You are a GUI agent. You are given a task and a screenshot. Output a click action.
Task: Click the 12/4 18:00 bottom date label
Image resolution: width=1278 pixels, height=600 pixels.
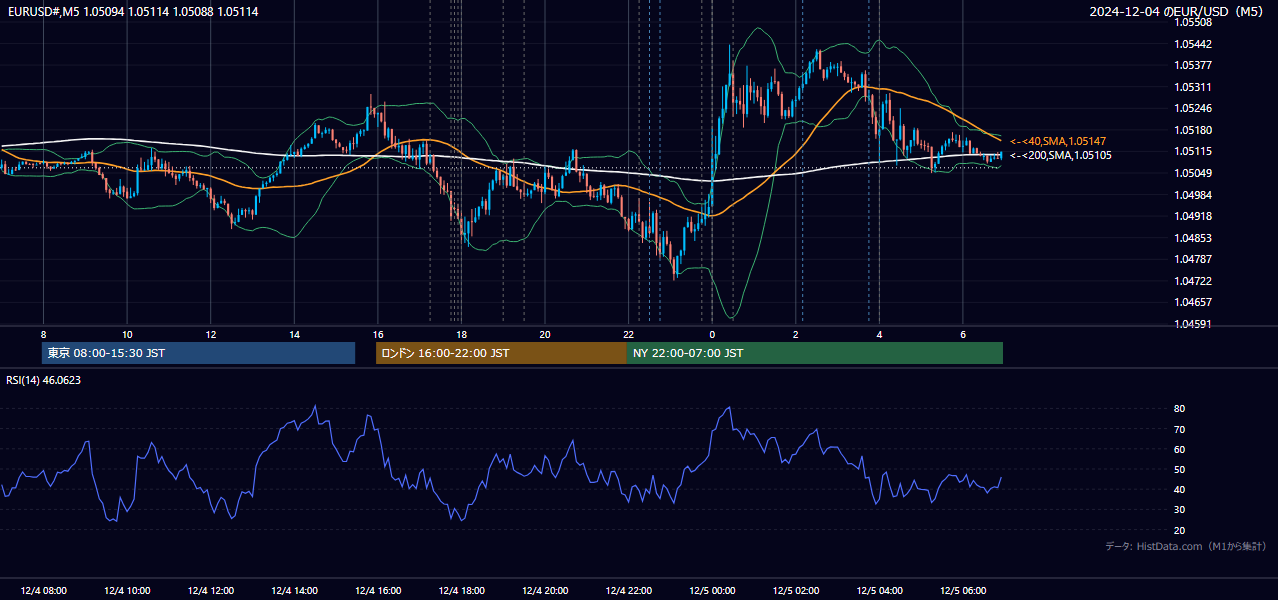[461, 591]
